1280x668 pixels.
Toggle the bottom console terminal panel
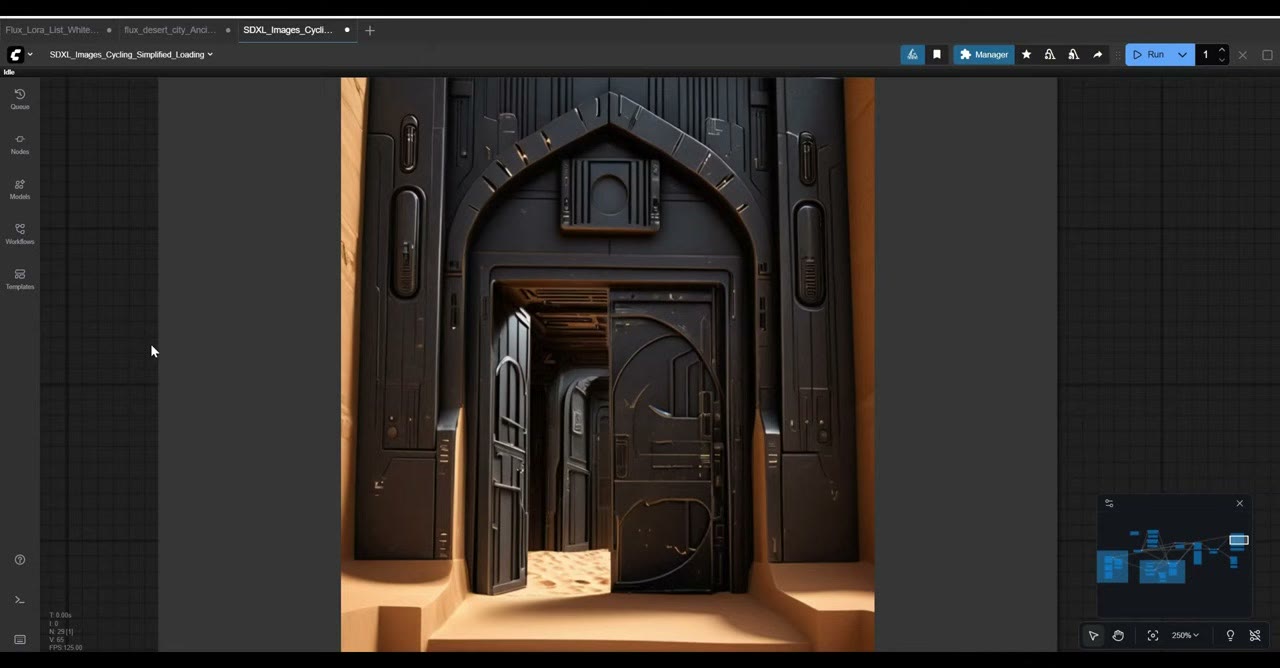point(19,600)
